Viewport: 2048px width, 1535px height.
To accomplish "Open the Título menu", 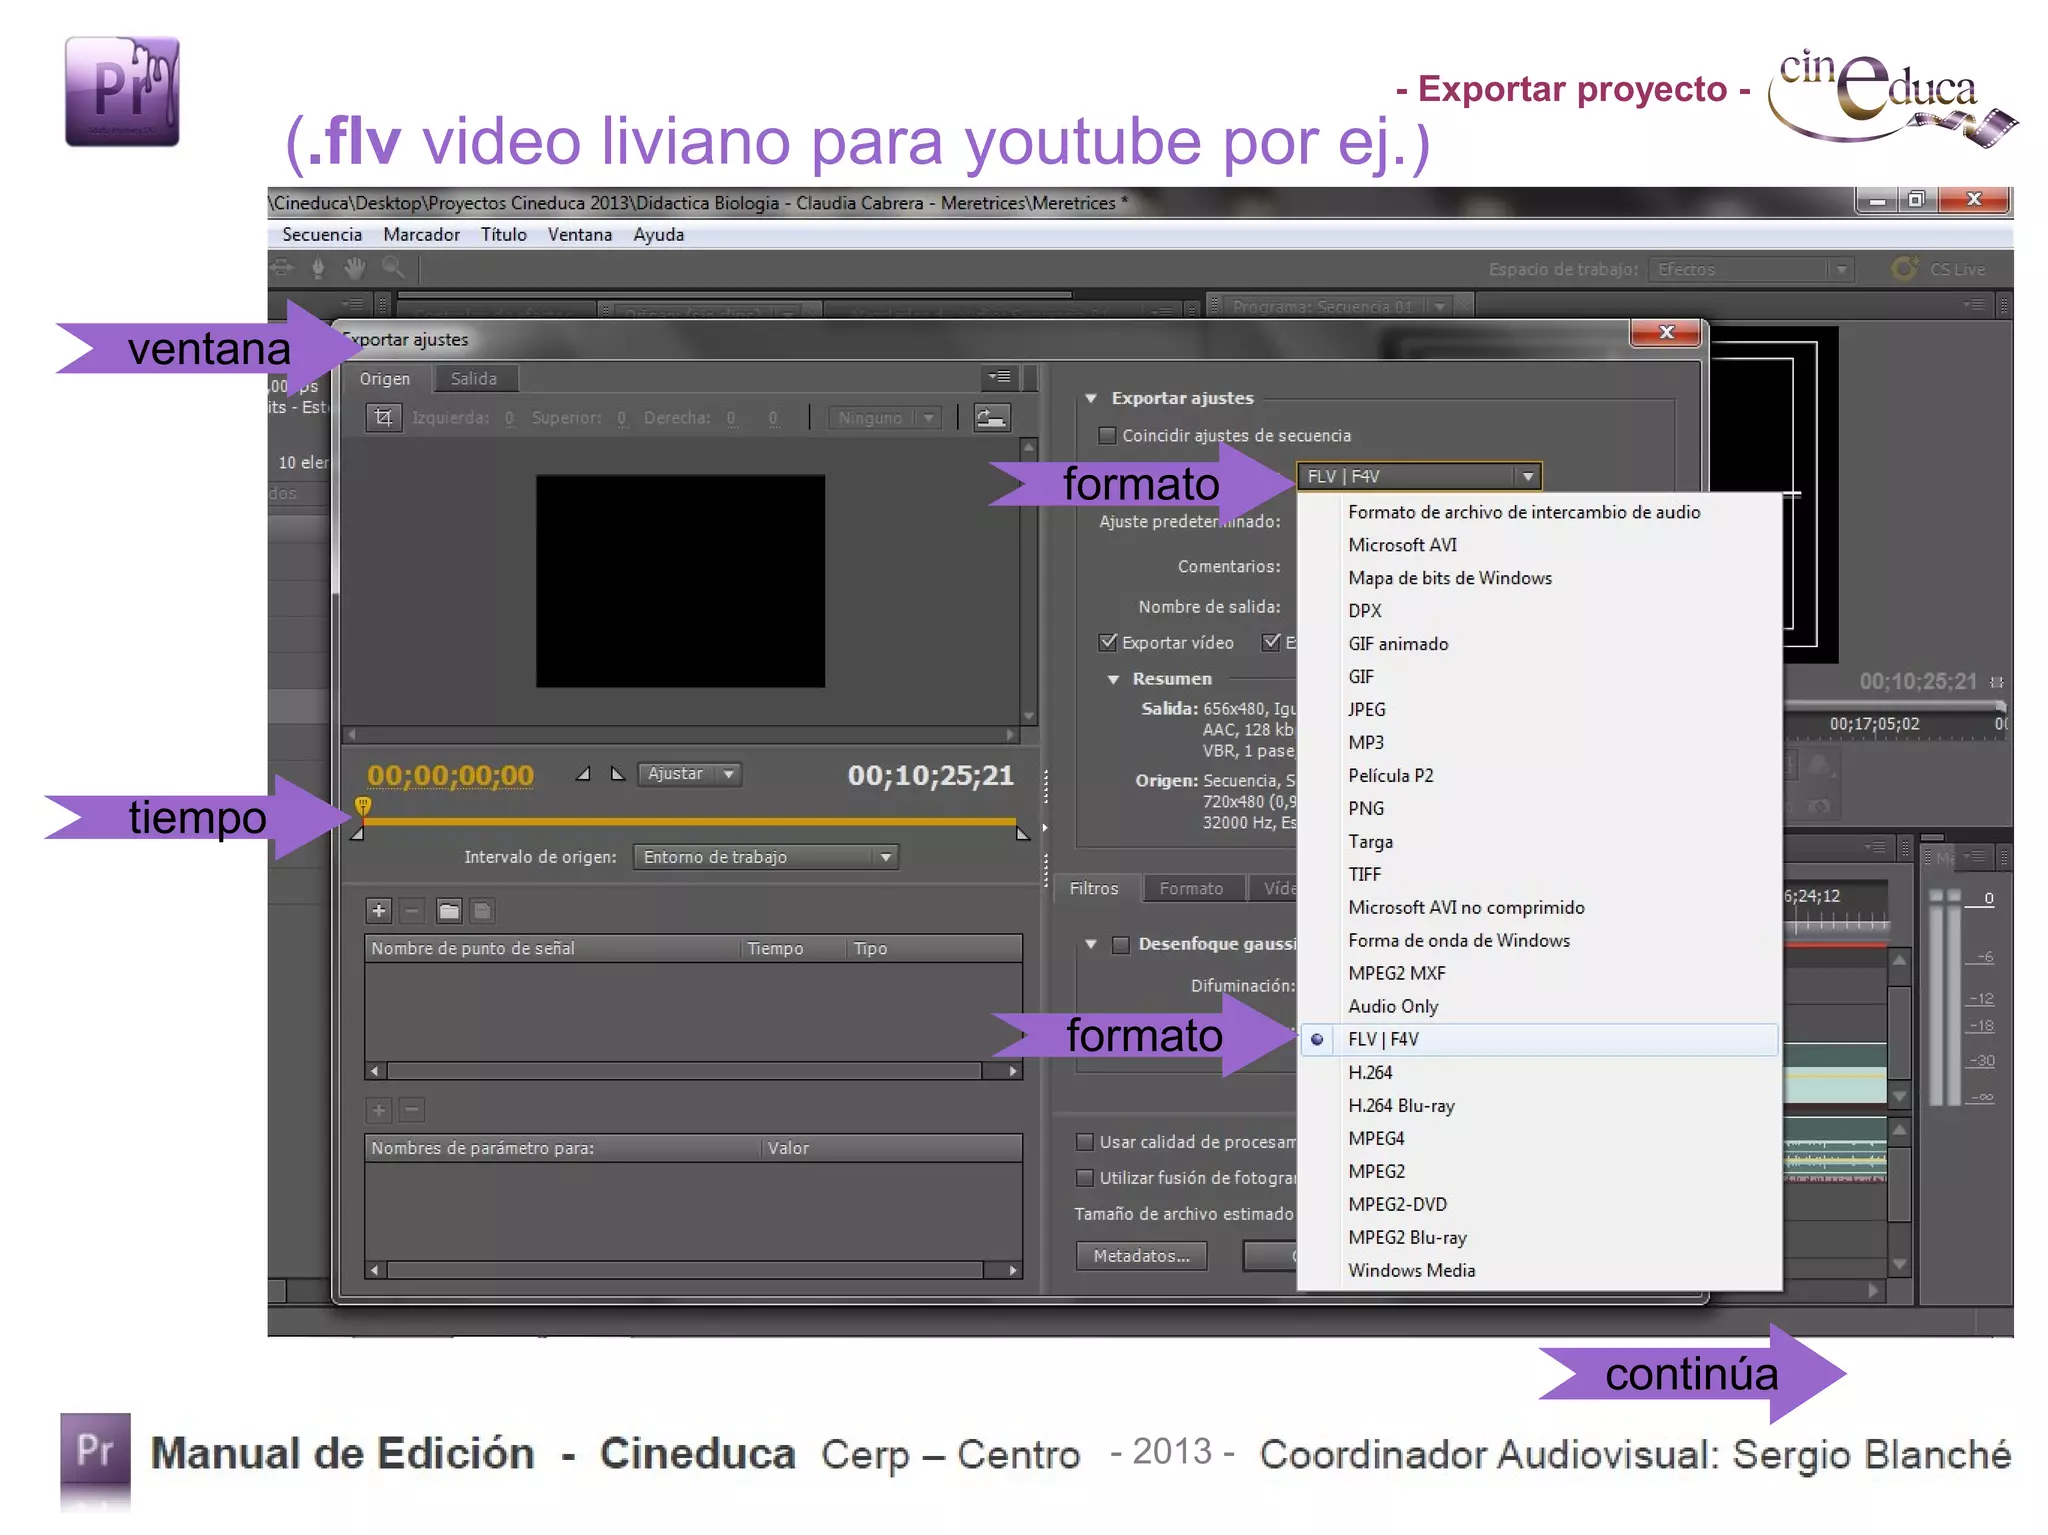I will (503, 235).
